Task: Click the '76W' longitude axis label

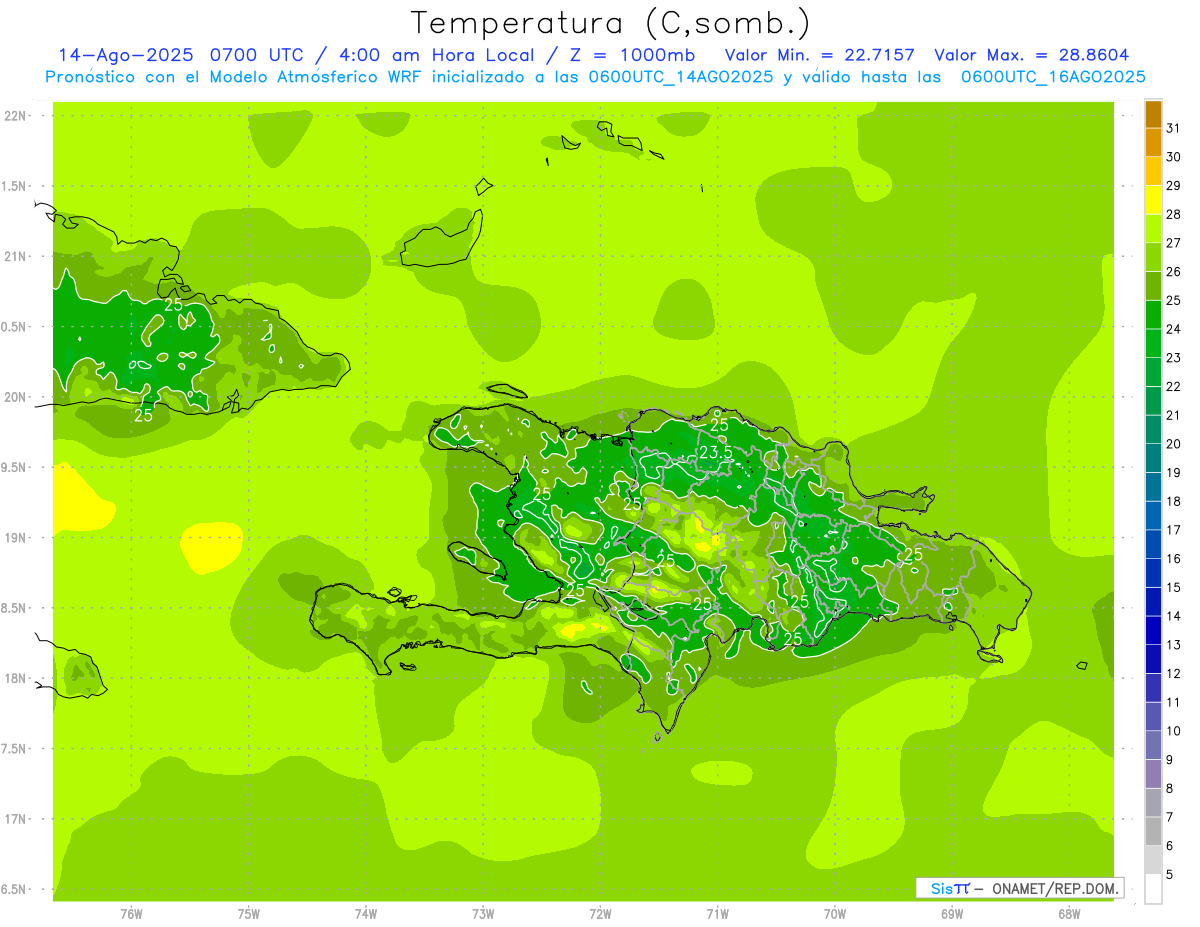Action: pos(131,914)
